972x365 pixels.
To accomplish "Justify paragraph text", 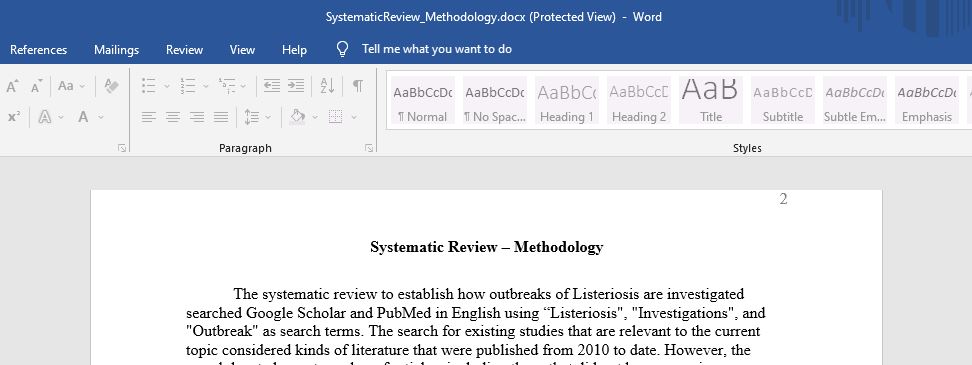I will point(221,117).
